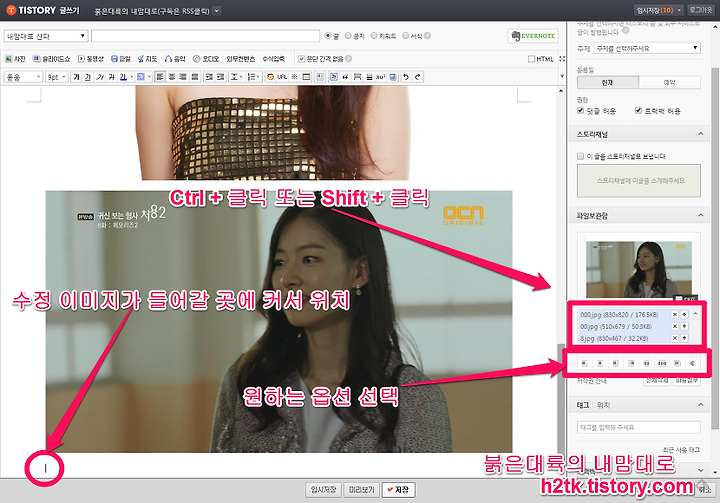Choose the text background color swatch

tap(141, 77)
